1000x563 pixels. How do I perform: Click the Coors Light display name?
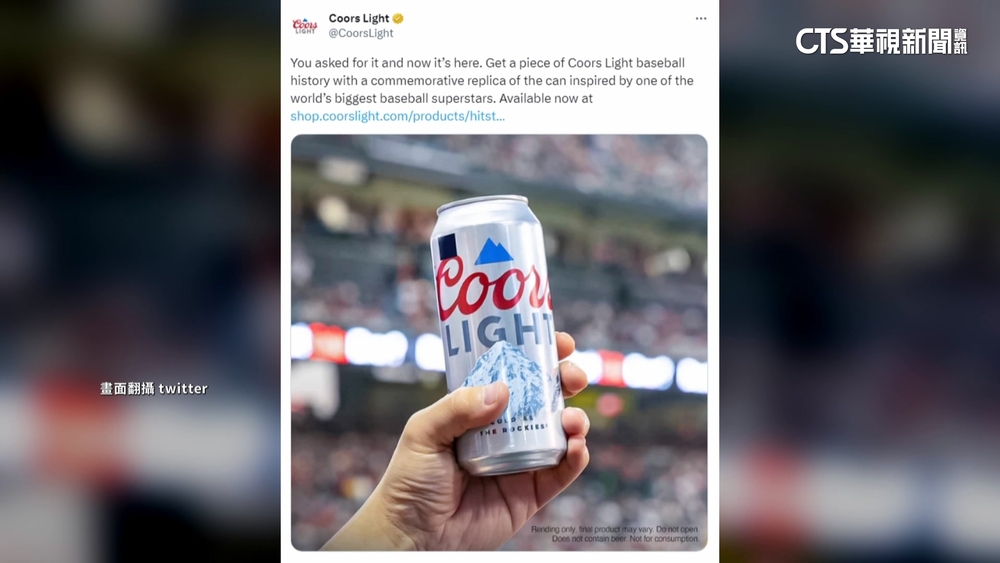[359, 18]
